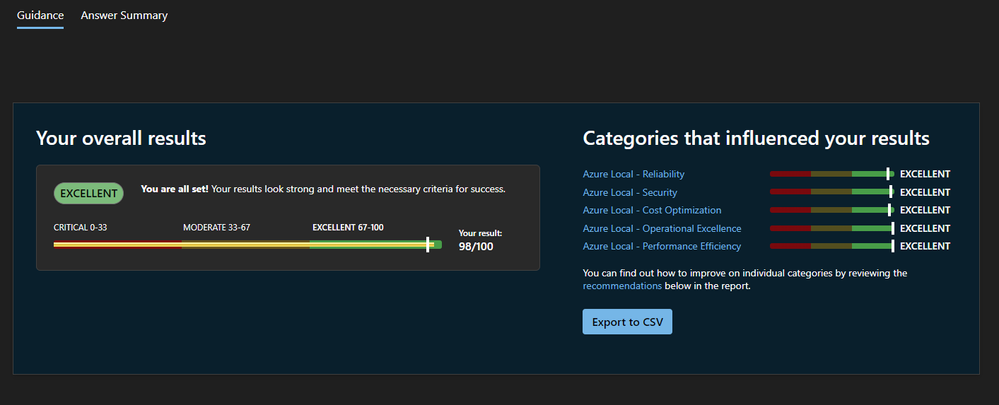Viewport: 999px width, 405px height.
Task: Click the Cost Optimization score bar
Action: pyautogui.click(x=831, y=210)
